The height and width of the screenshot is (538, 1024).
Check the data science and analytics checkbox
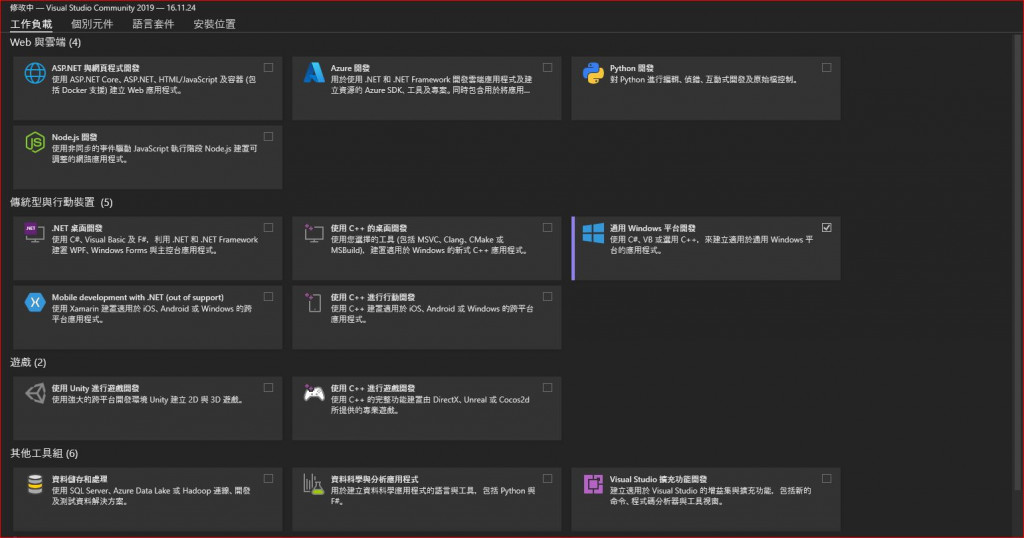tap(547, 479)
